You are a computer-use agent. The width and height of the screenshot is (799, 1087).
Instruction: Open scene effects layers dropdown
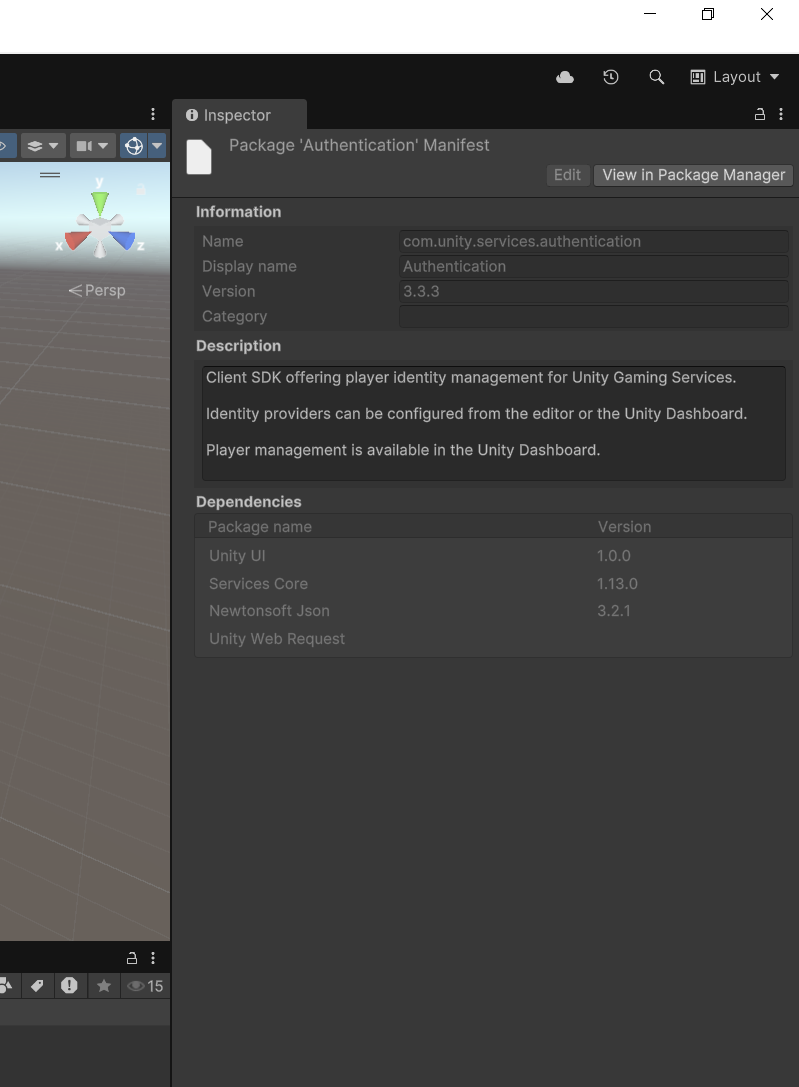[x=43, y=146]
